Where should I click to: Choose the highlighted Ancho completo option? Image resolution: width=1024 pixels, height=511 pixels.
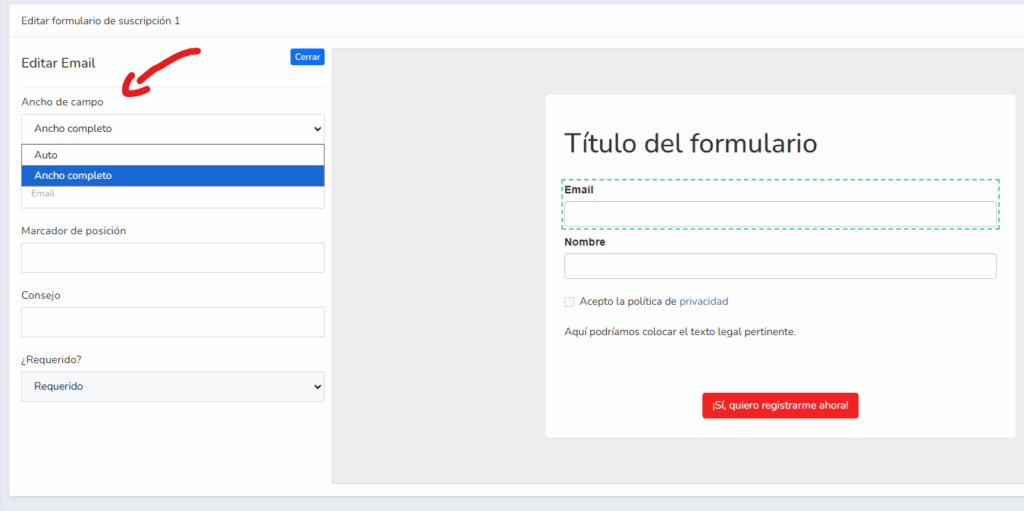pos(172,176)
